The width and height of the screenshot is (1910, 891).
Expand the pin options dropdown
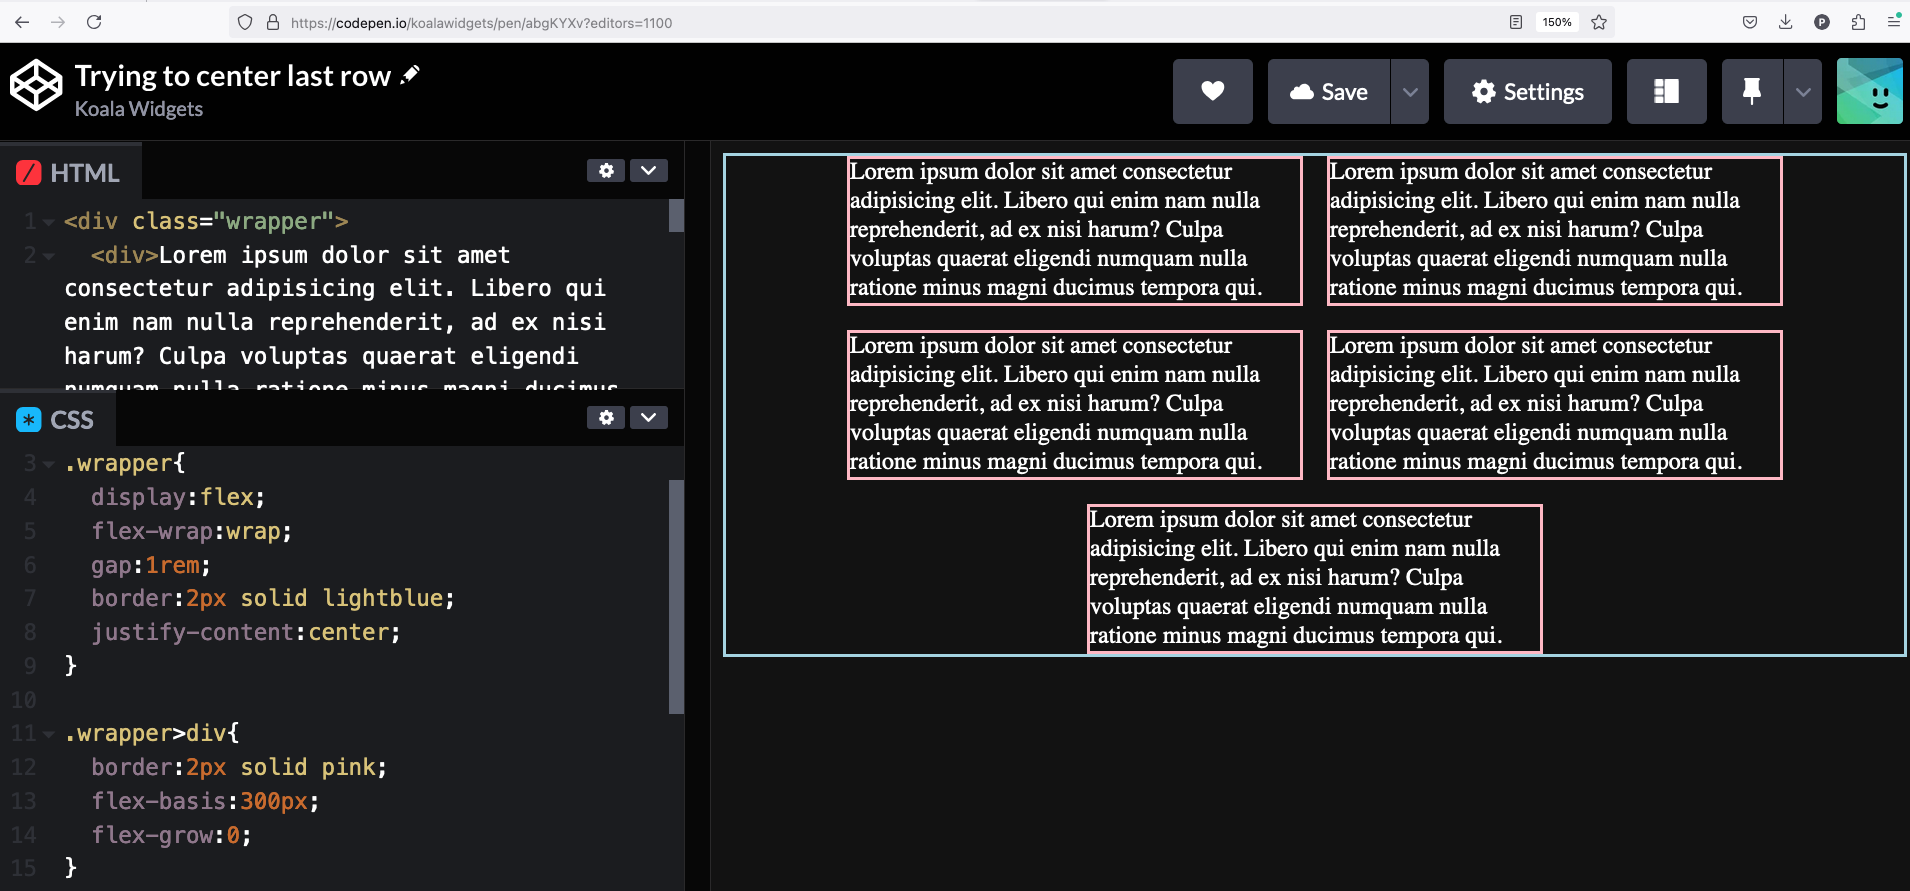click(x=1803, y=91)
